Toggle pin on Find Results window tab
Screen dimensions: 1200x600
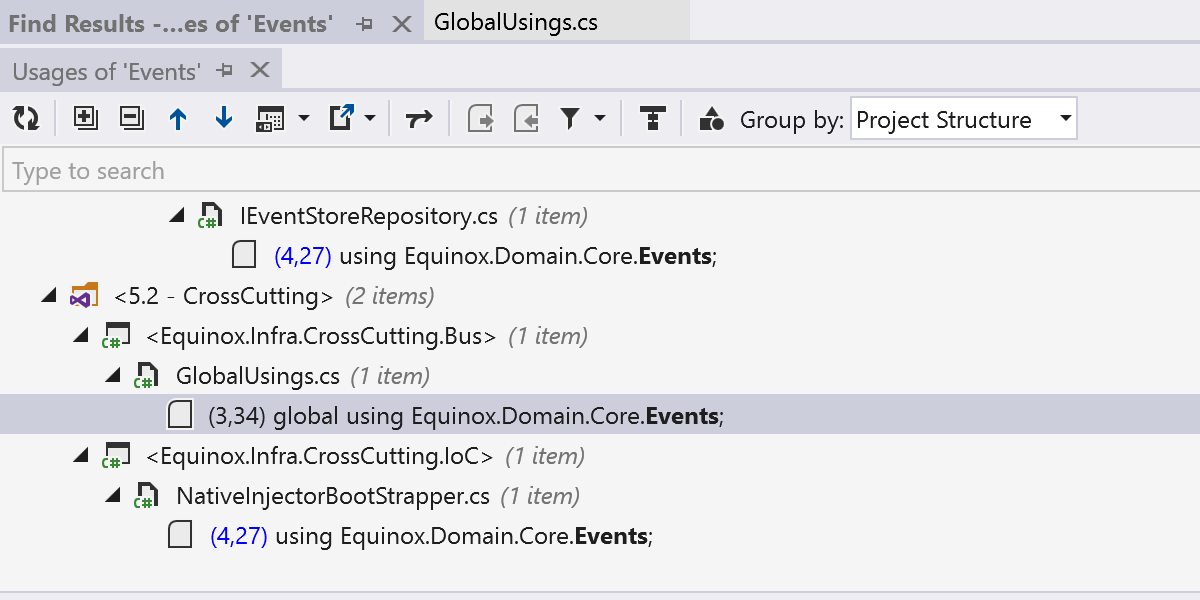(x=364, y=24)
